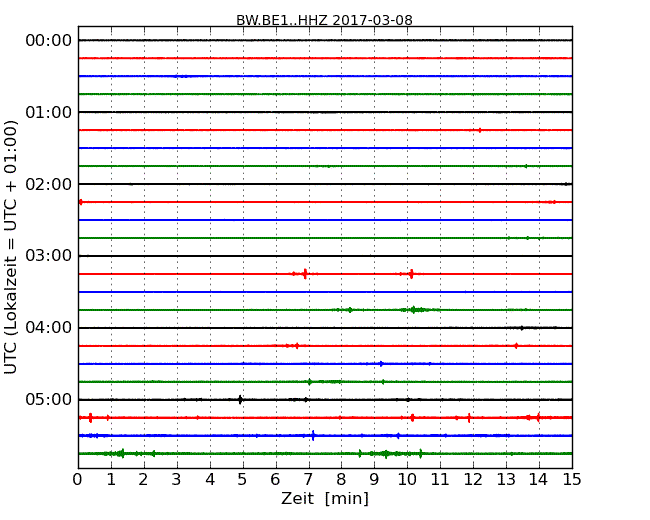
Task: Click x-axis tick label 11
Action: coord(440,480)
